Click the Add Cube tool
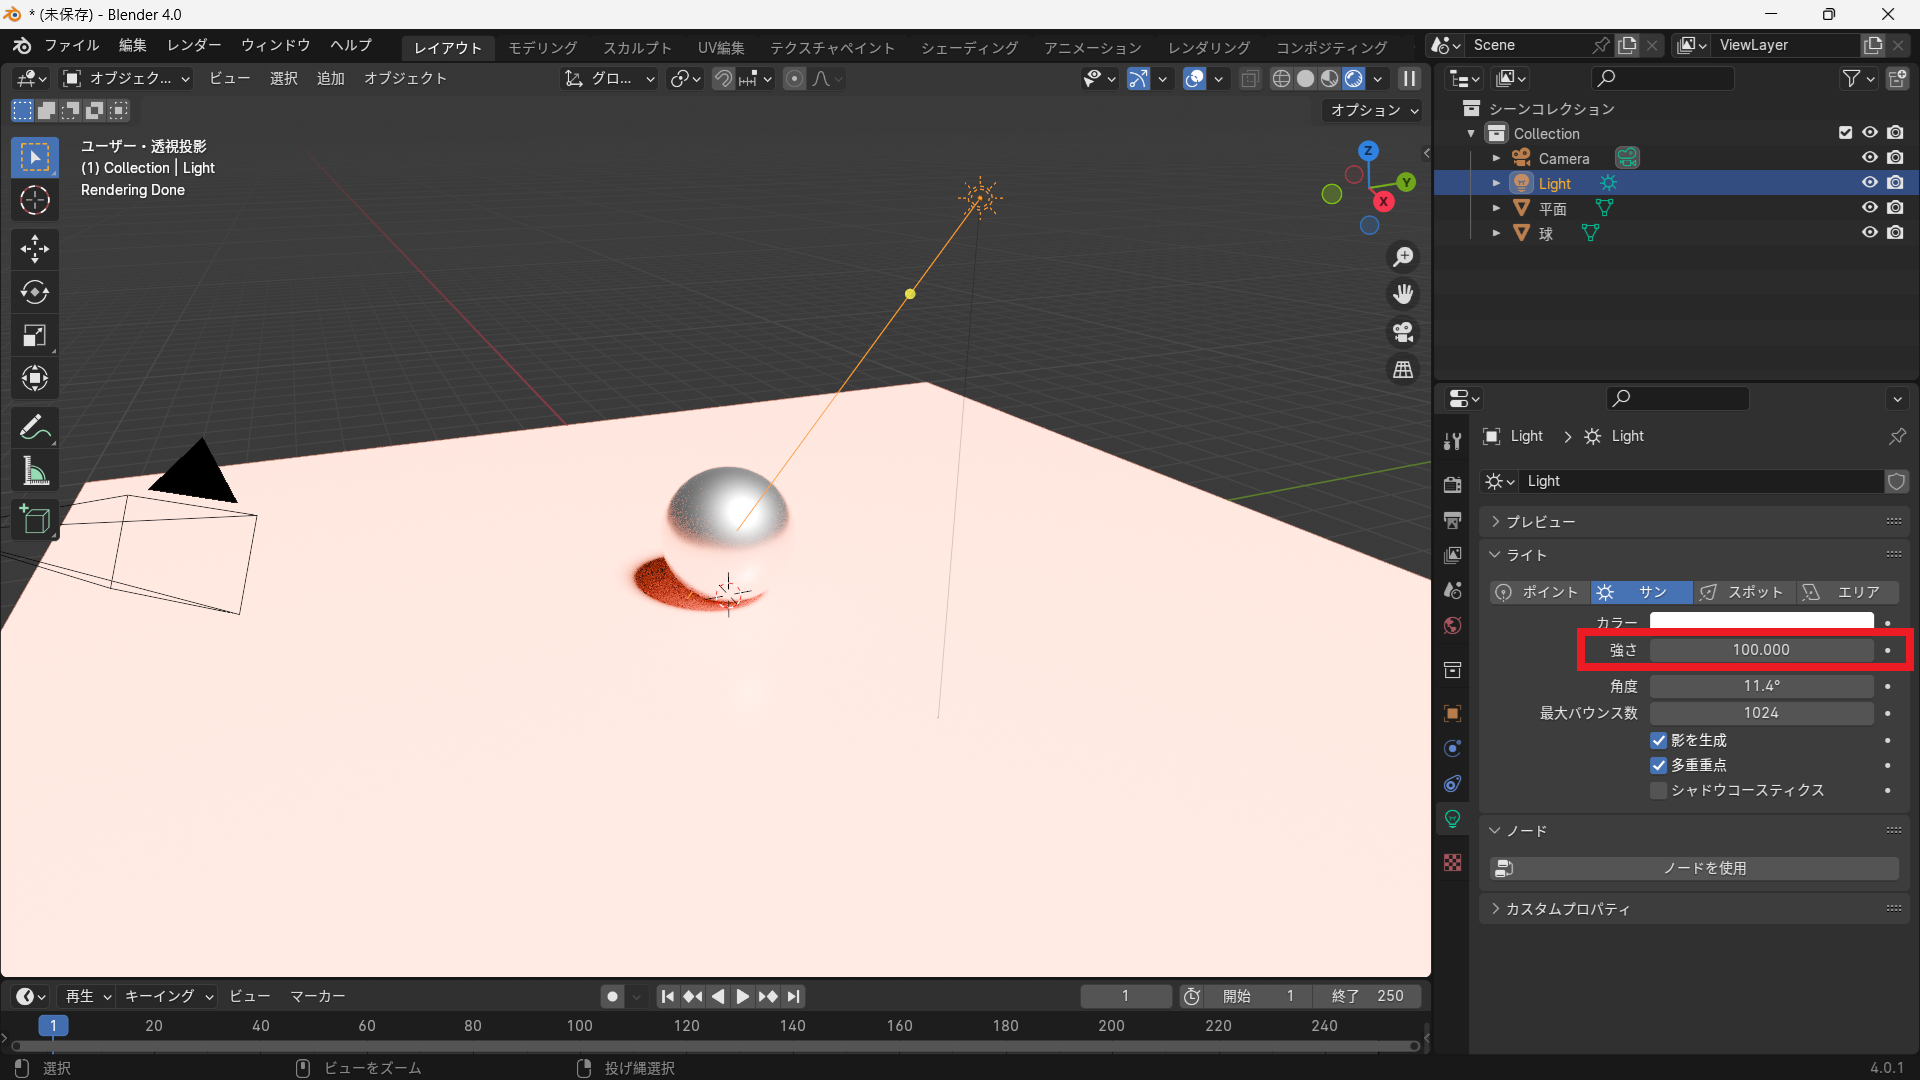The height and width of the screenshot is (1080, 1920). (x=35, y=519)
